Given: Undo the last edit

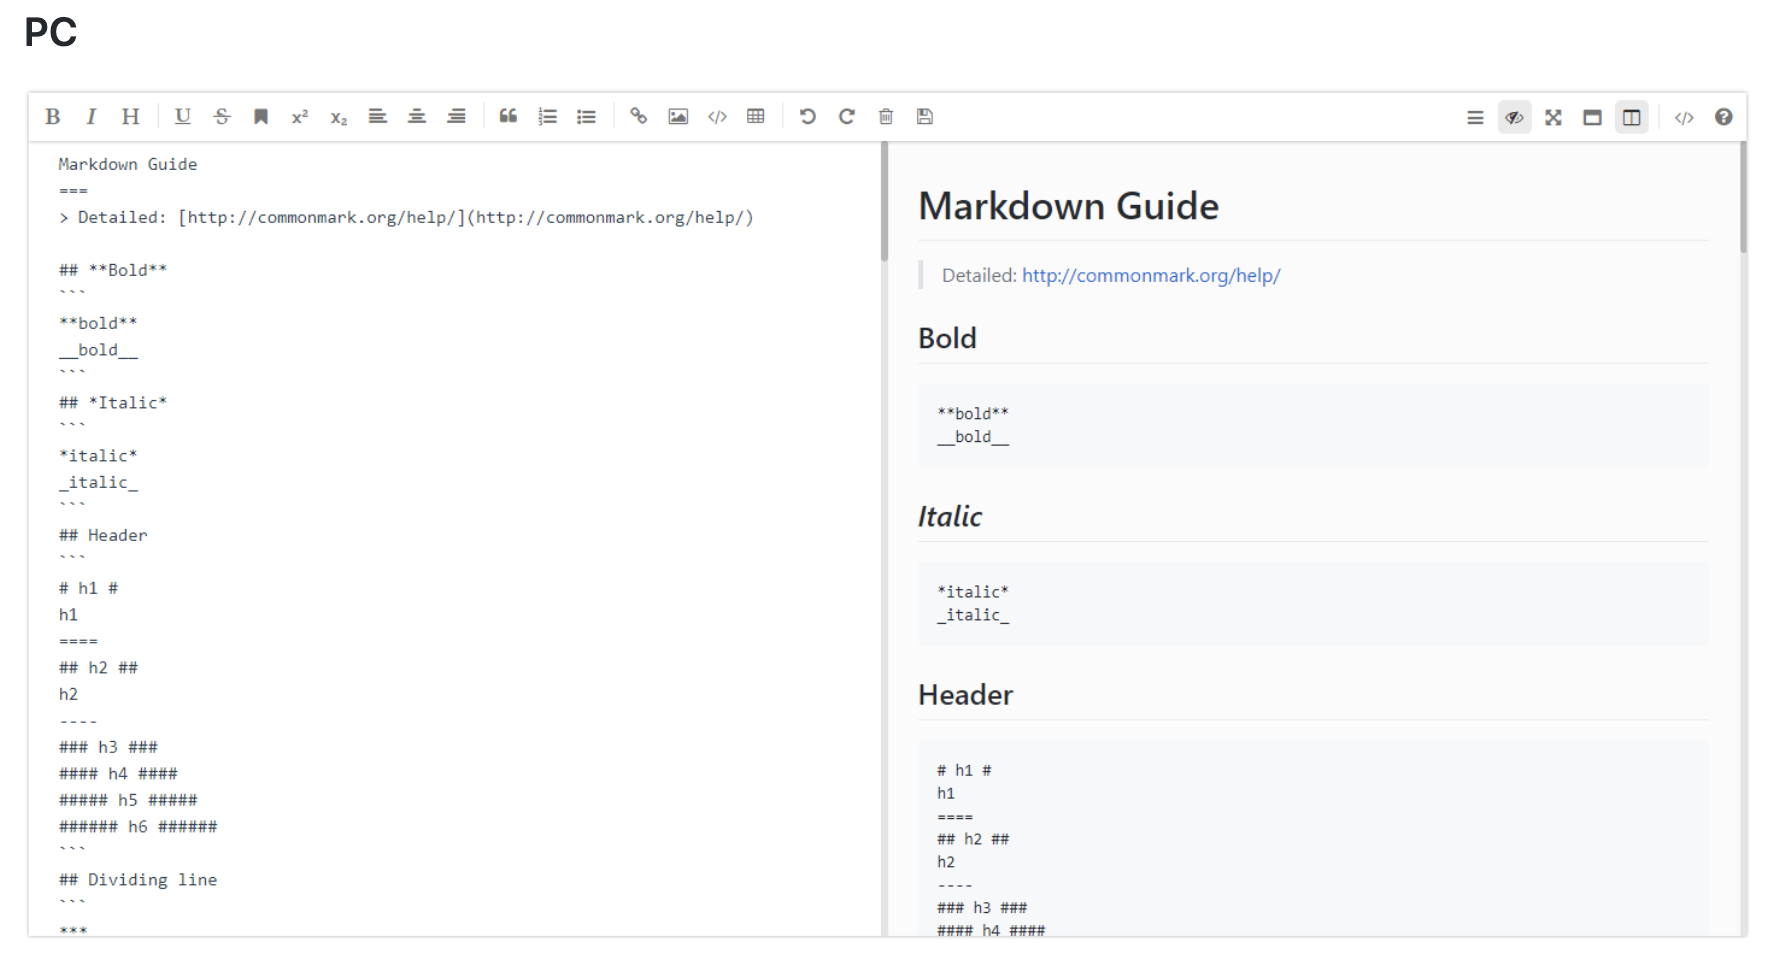Looking at the screenshot, I should [x=808, y=117].
